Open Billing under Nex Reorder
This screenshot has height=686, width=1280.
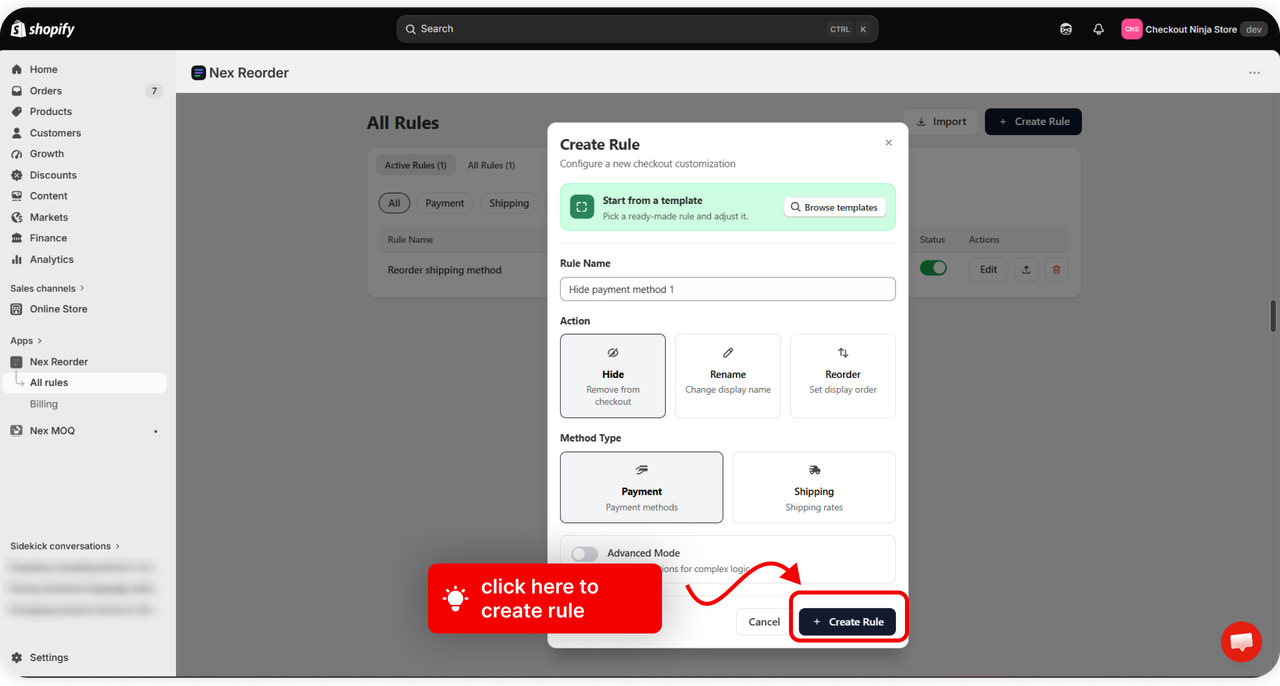[x=44, y=404]
